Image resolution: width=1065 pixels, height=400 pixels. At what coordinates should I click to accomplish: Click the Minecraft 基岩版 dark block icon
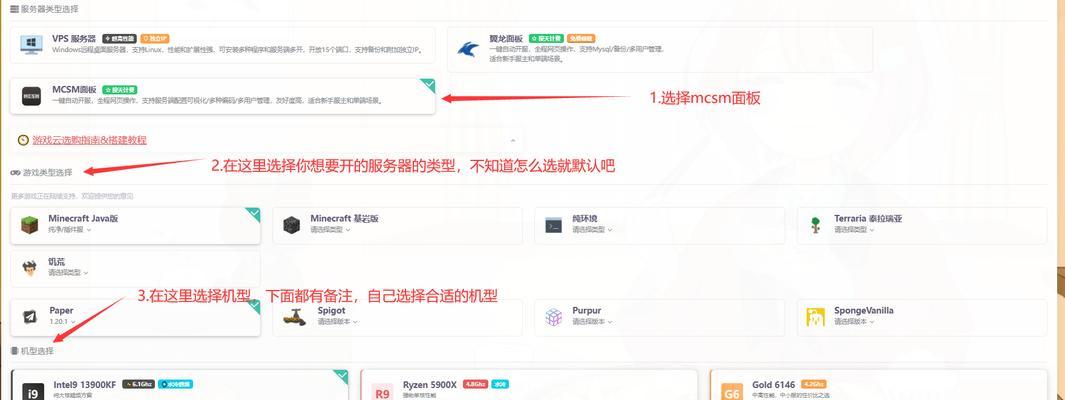pyautogui.click(x=291, y=225)
